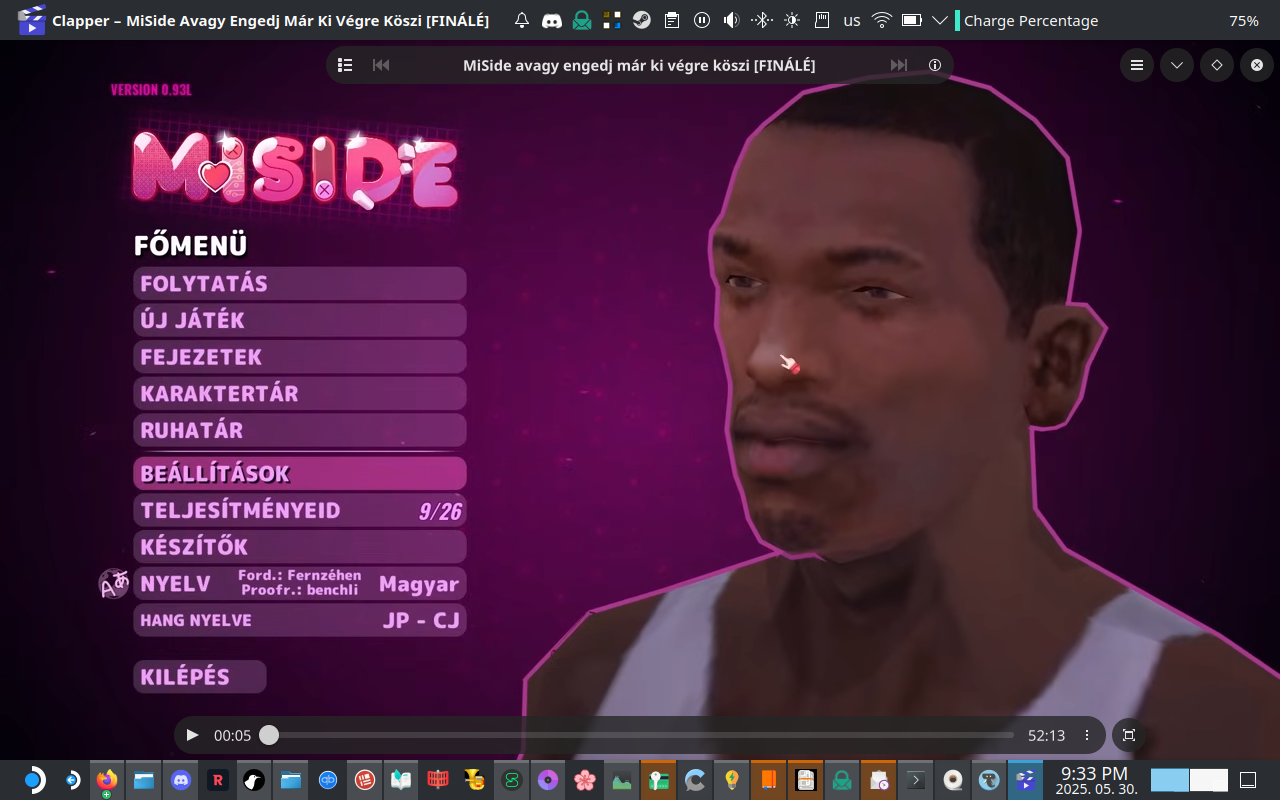Toggle fullscreen mode in Clapper
This screenshot has width=1280, height=800.
coord(1129,735)
